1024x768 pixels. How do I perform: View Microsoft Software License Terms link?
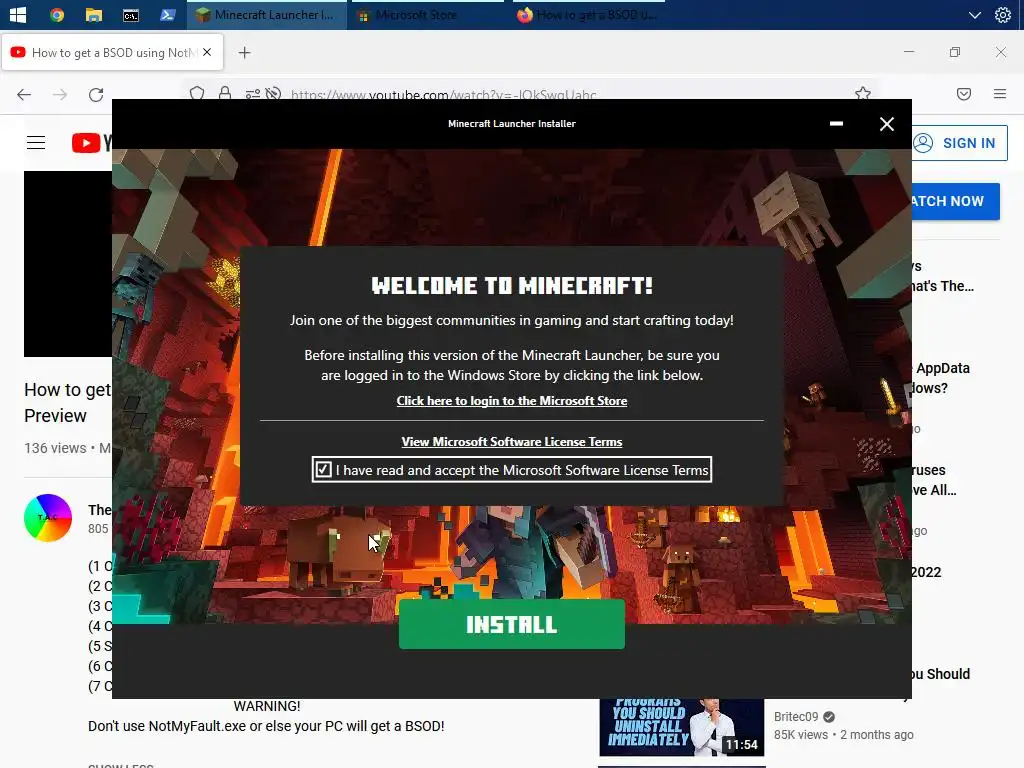click(511, 442)
